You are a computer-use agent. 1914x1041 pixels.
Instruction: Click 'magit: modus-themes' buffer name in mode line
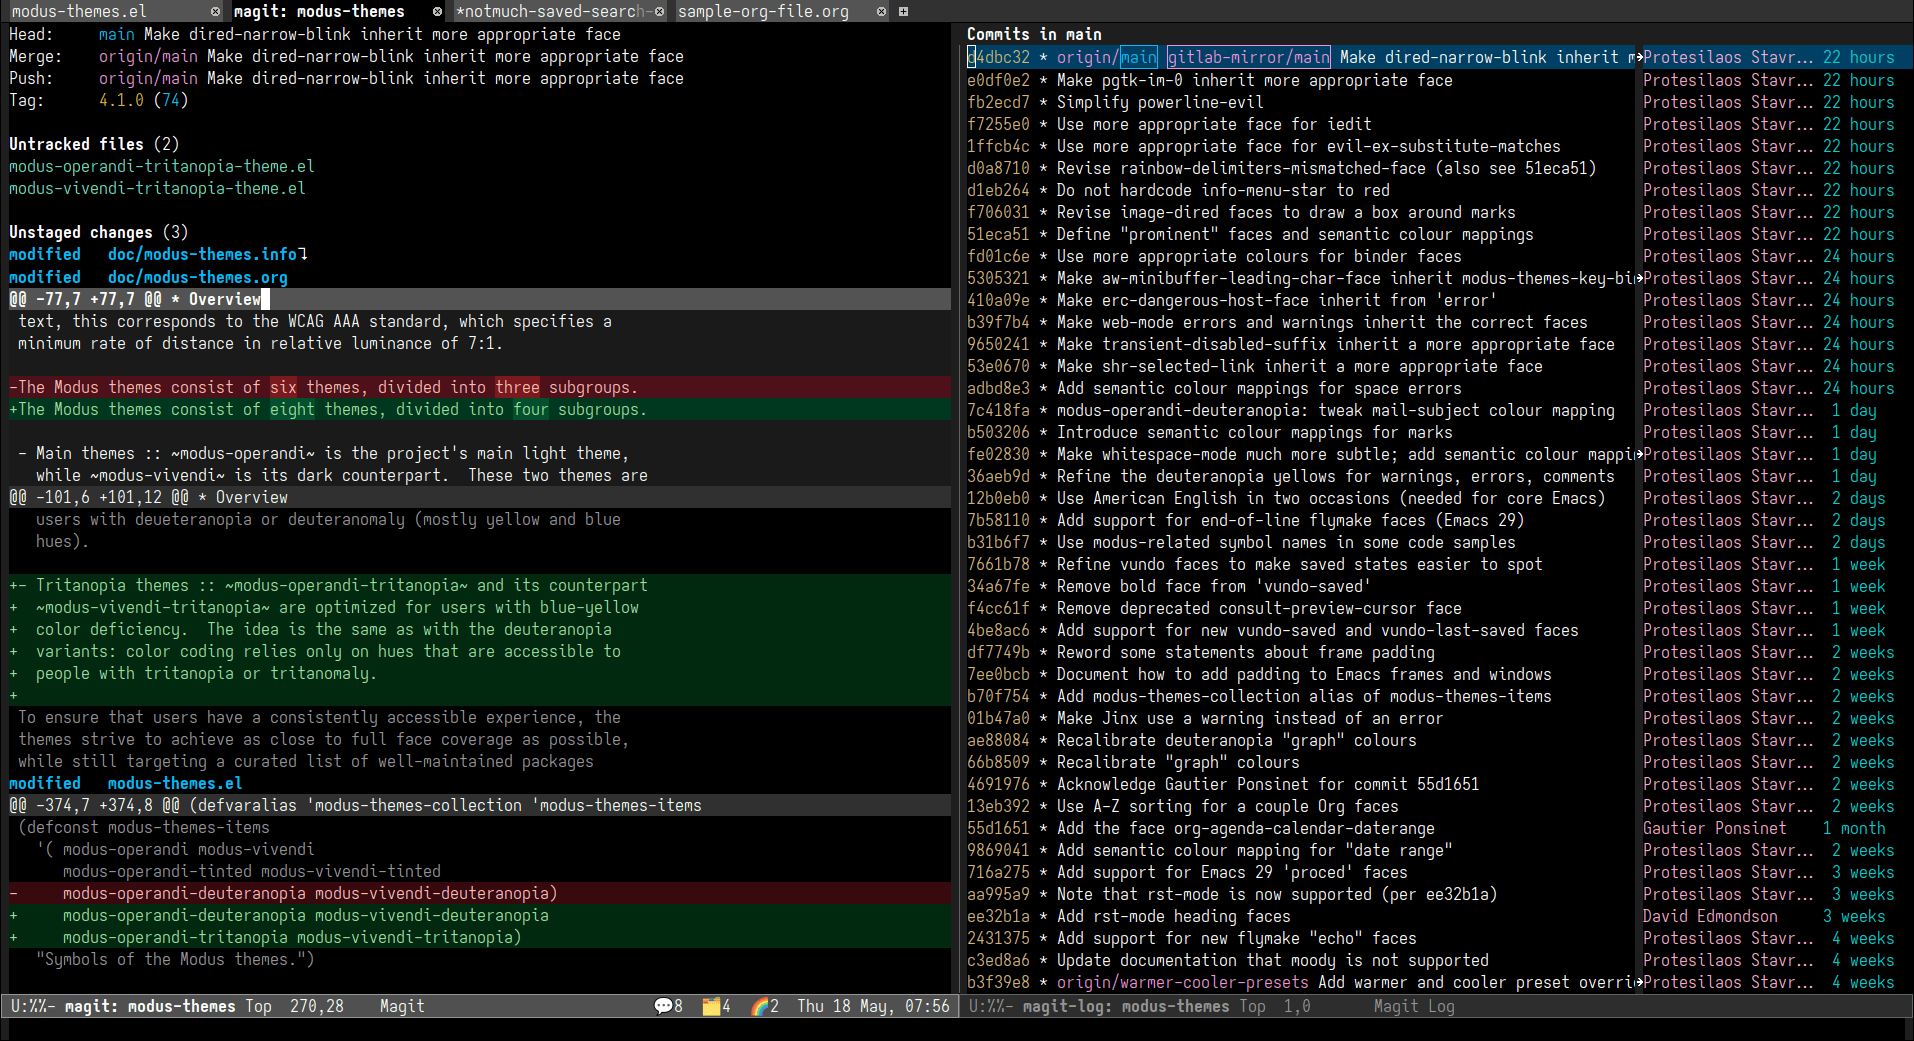pos(150,1006)
